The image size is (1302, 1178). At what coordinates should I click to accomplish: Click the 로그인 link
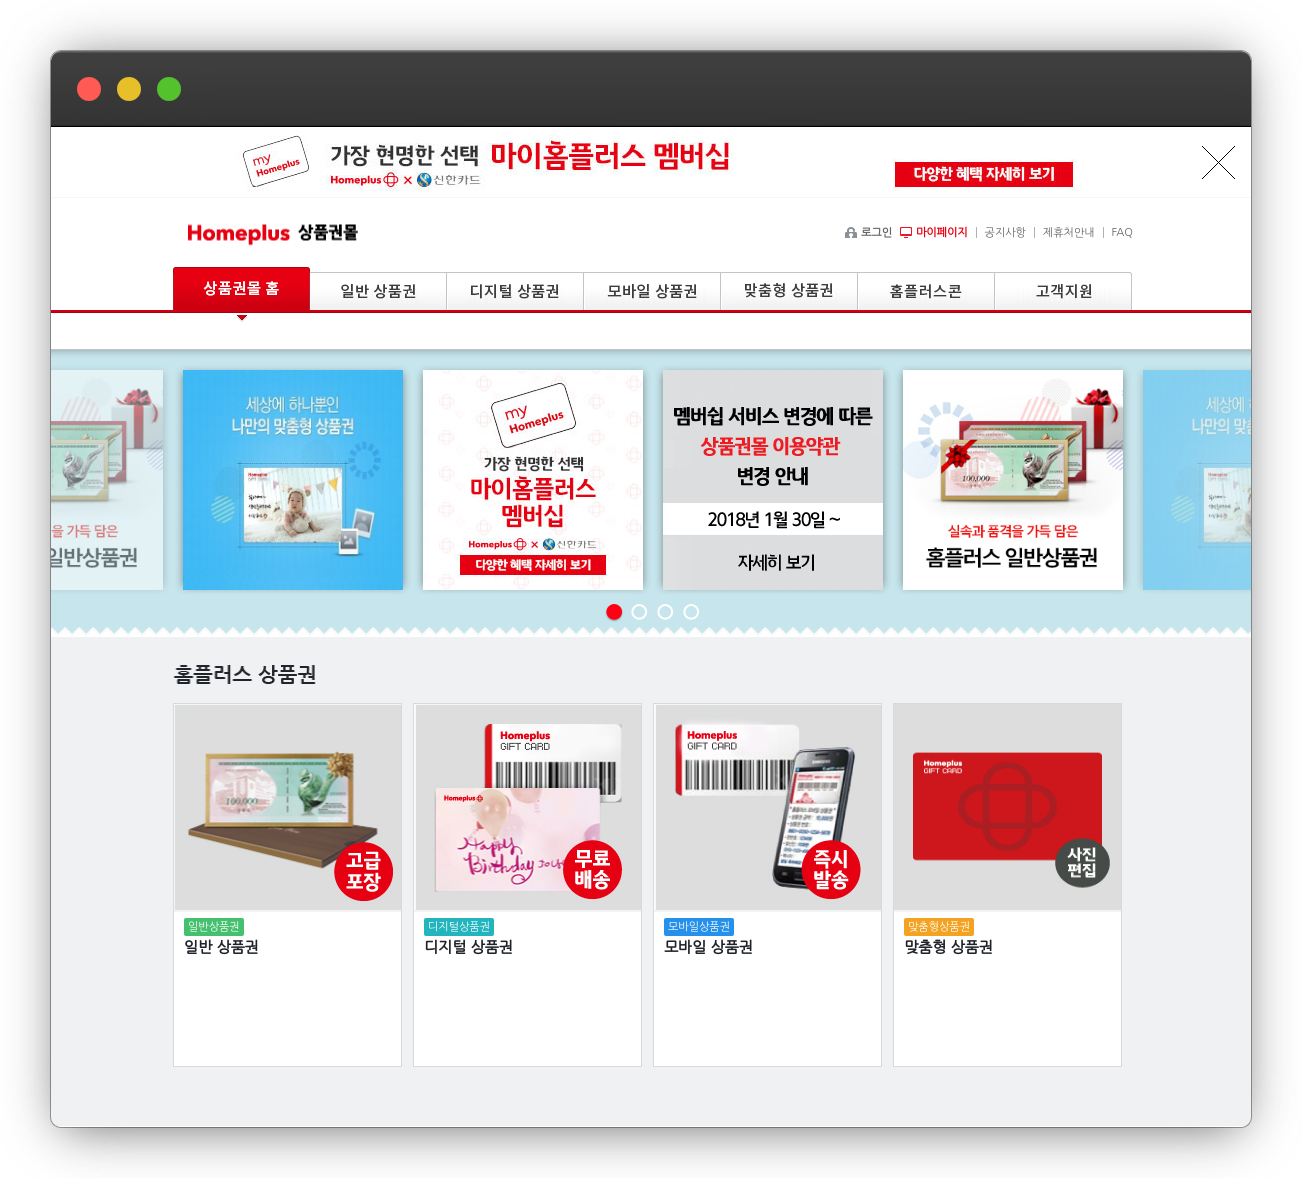868,232
